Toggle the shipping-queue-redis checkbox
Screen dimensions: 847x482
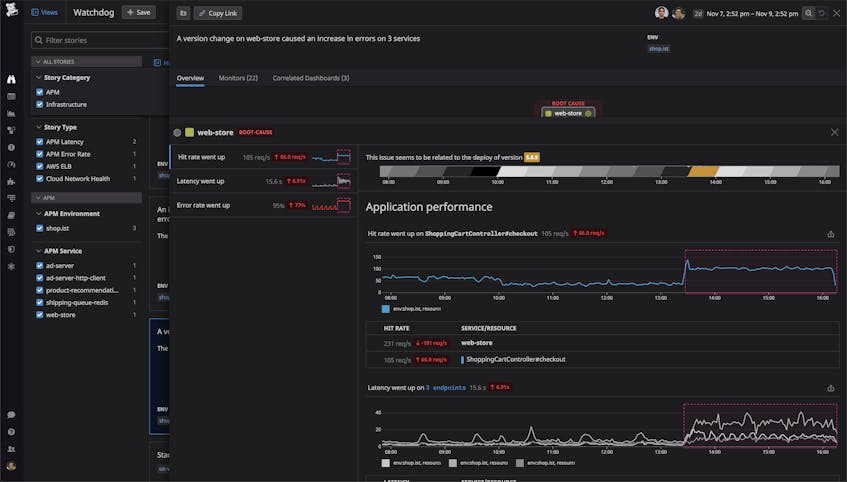(x=39, y=303)
